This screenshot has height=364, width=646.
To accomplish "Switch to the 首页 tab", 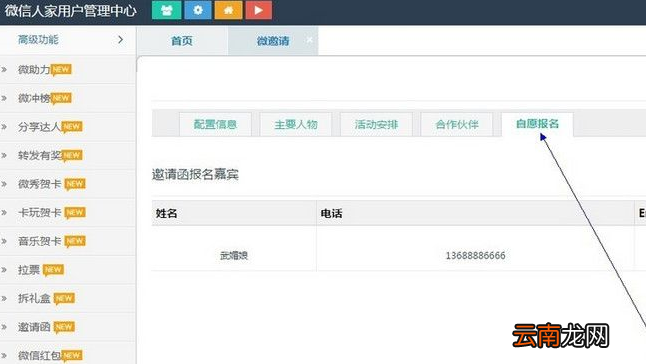I will (x=182, y=41).
